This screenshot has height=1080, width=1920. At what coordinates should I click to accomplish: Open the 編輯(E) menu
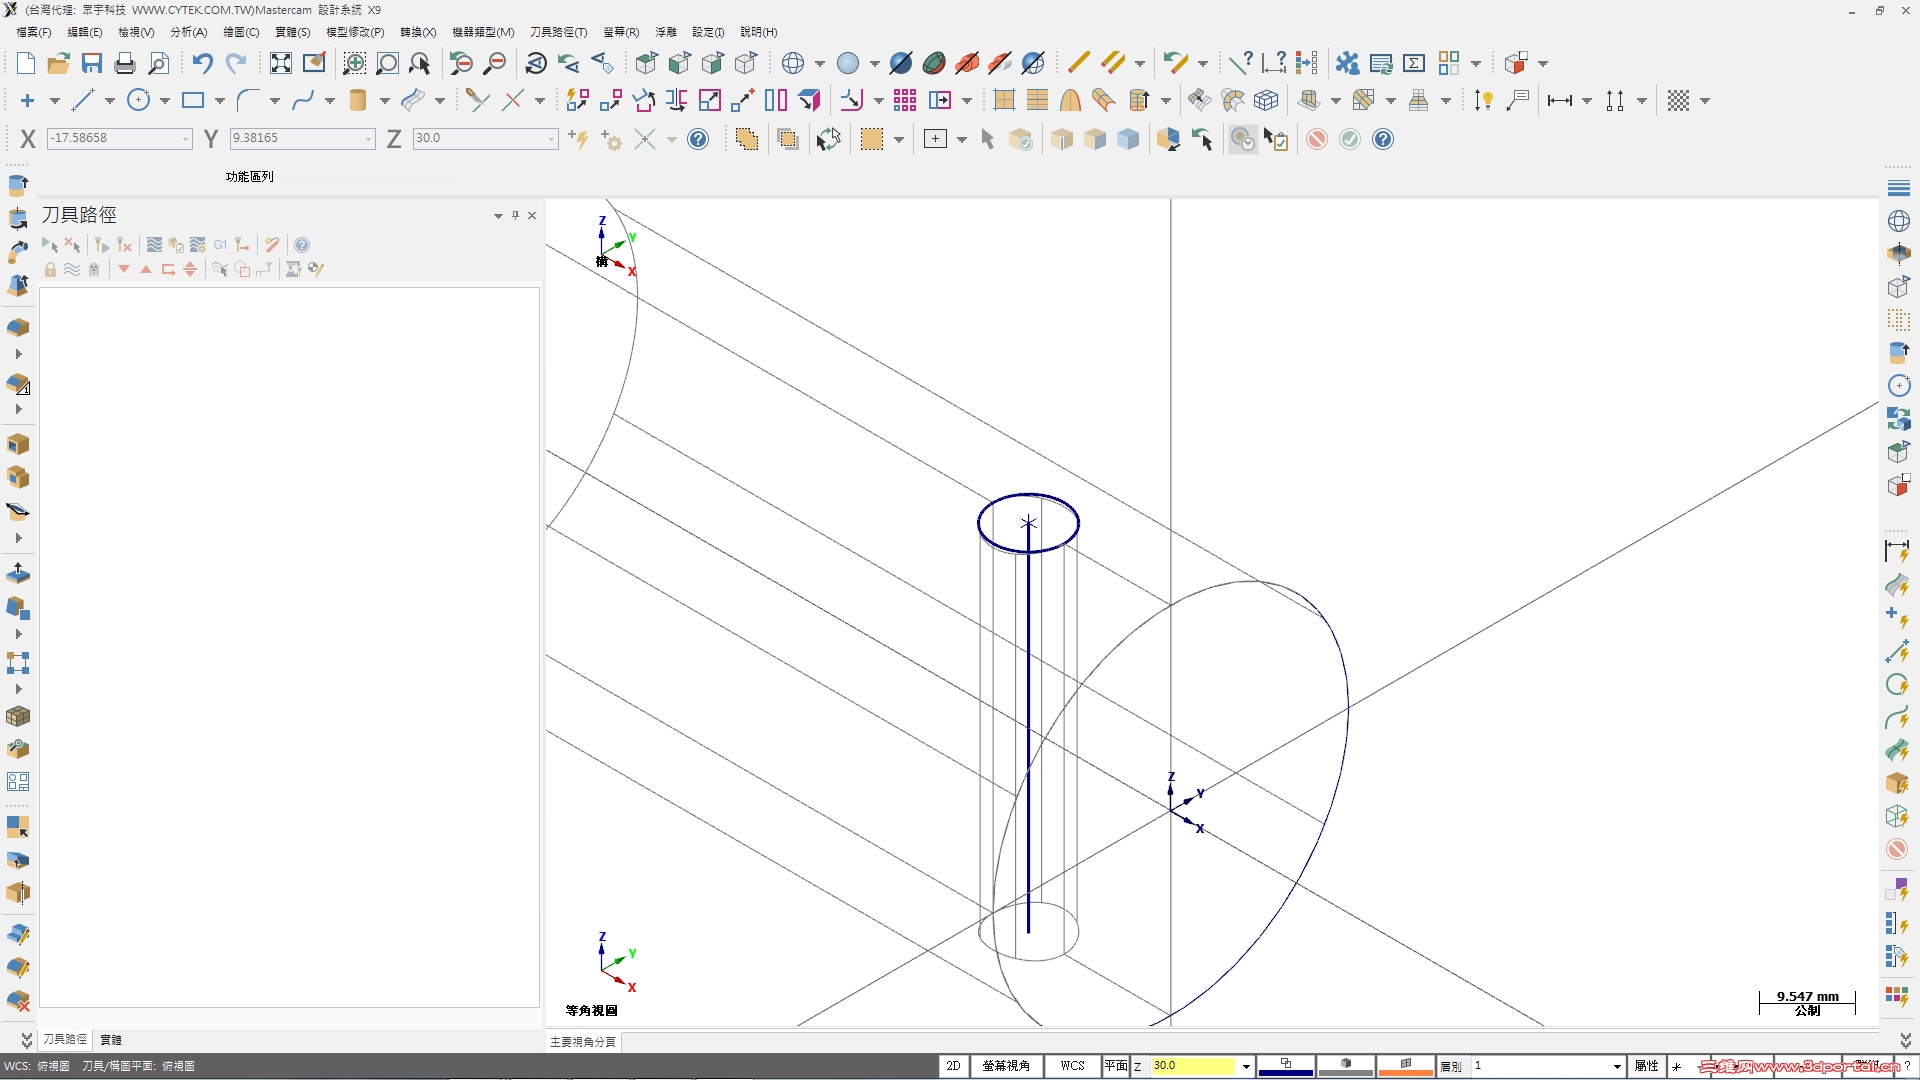point(85,32)
